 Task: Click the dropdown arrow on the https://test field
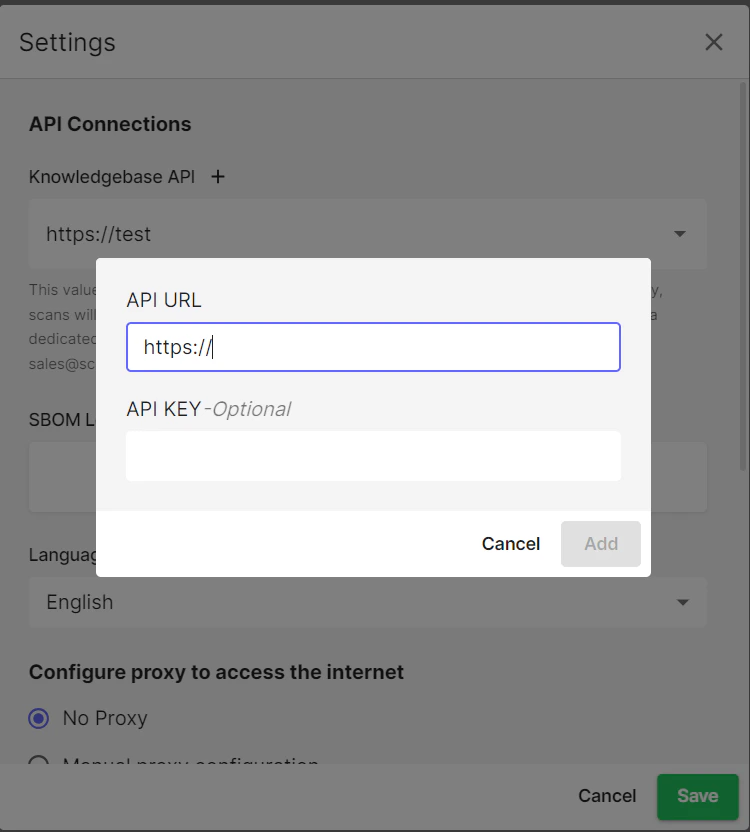[680, 234]
